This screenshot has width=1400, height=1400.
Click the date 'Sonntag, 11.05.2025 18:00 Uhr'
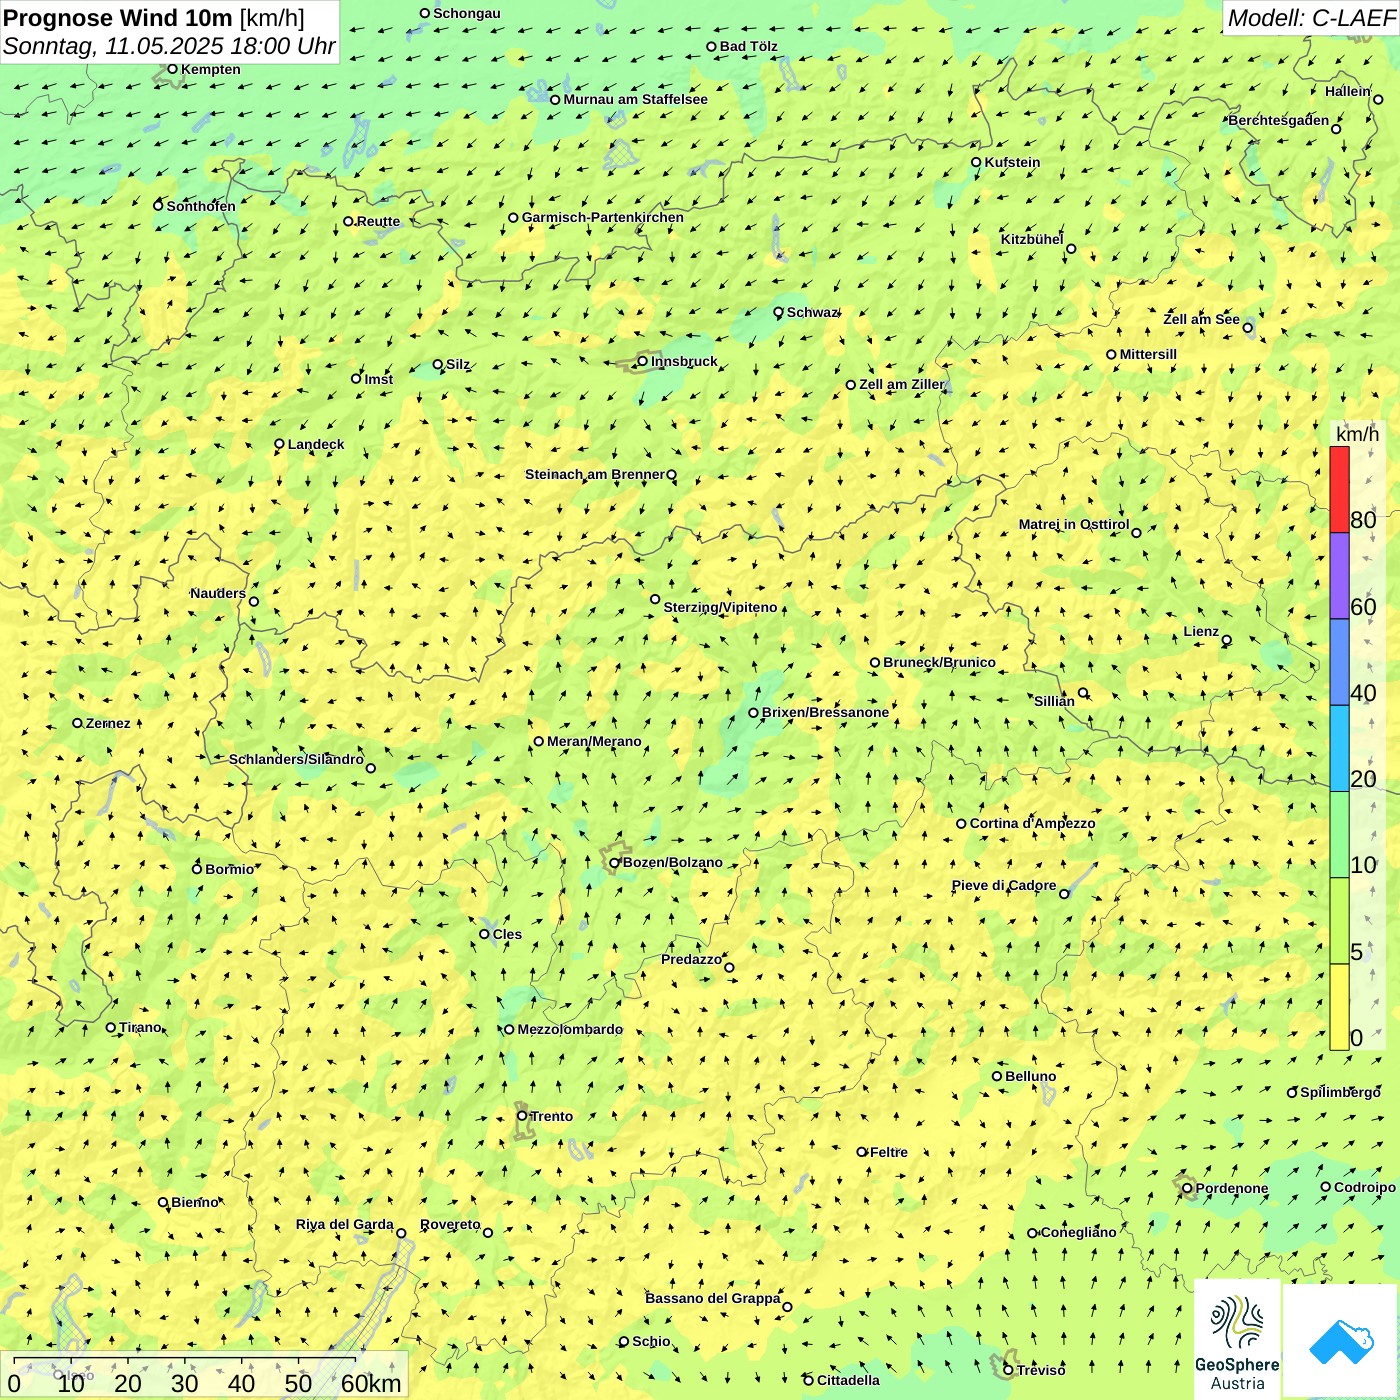169,46
